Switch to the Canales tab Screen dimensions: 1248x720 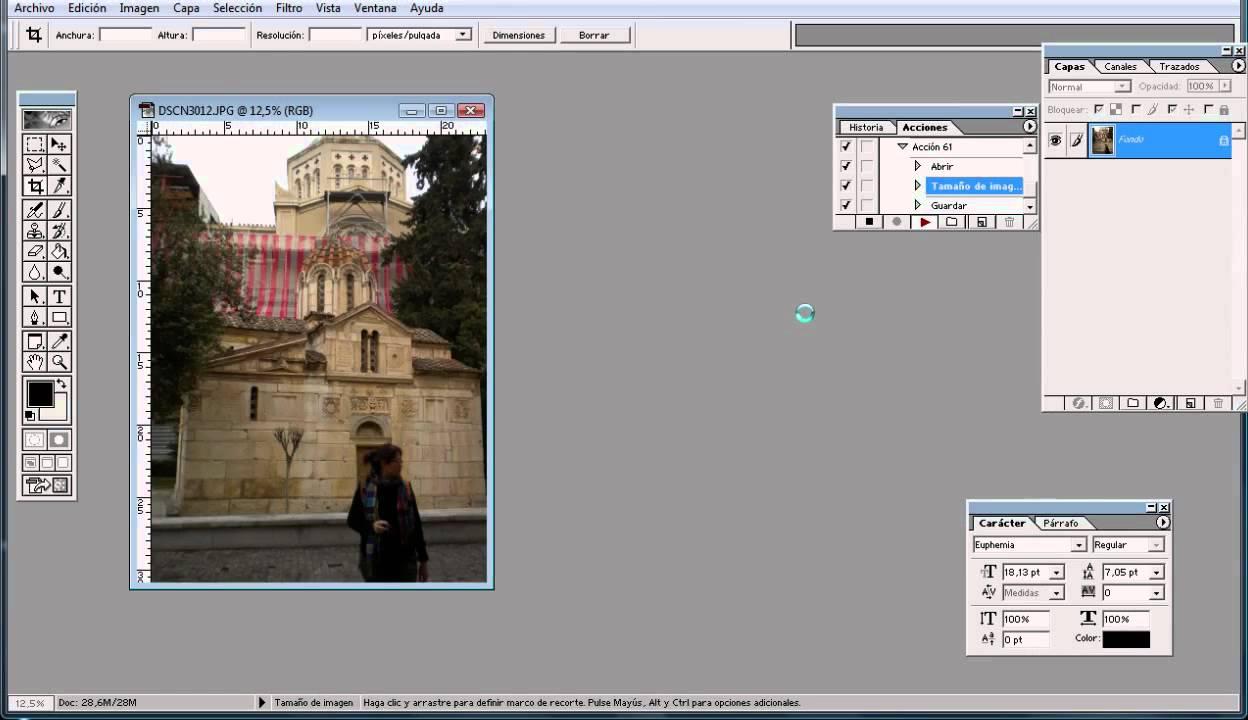1120,67
